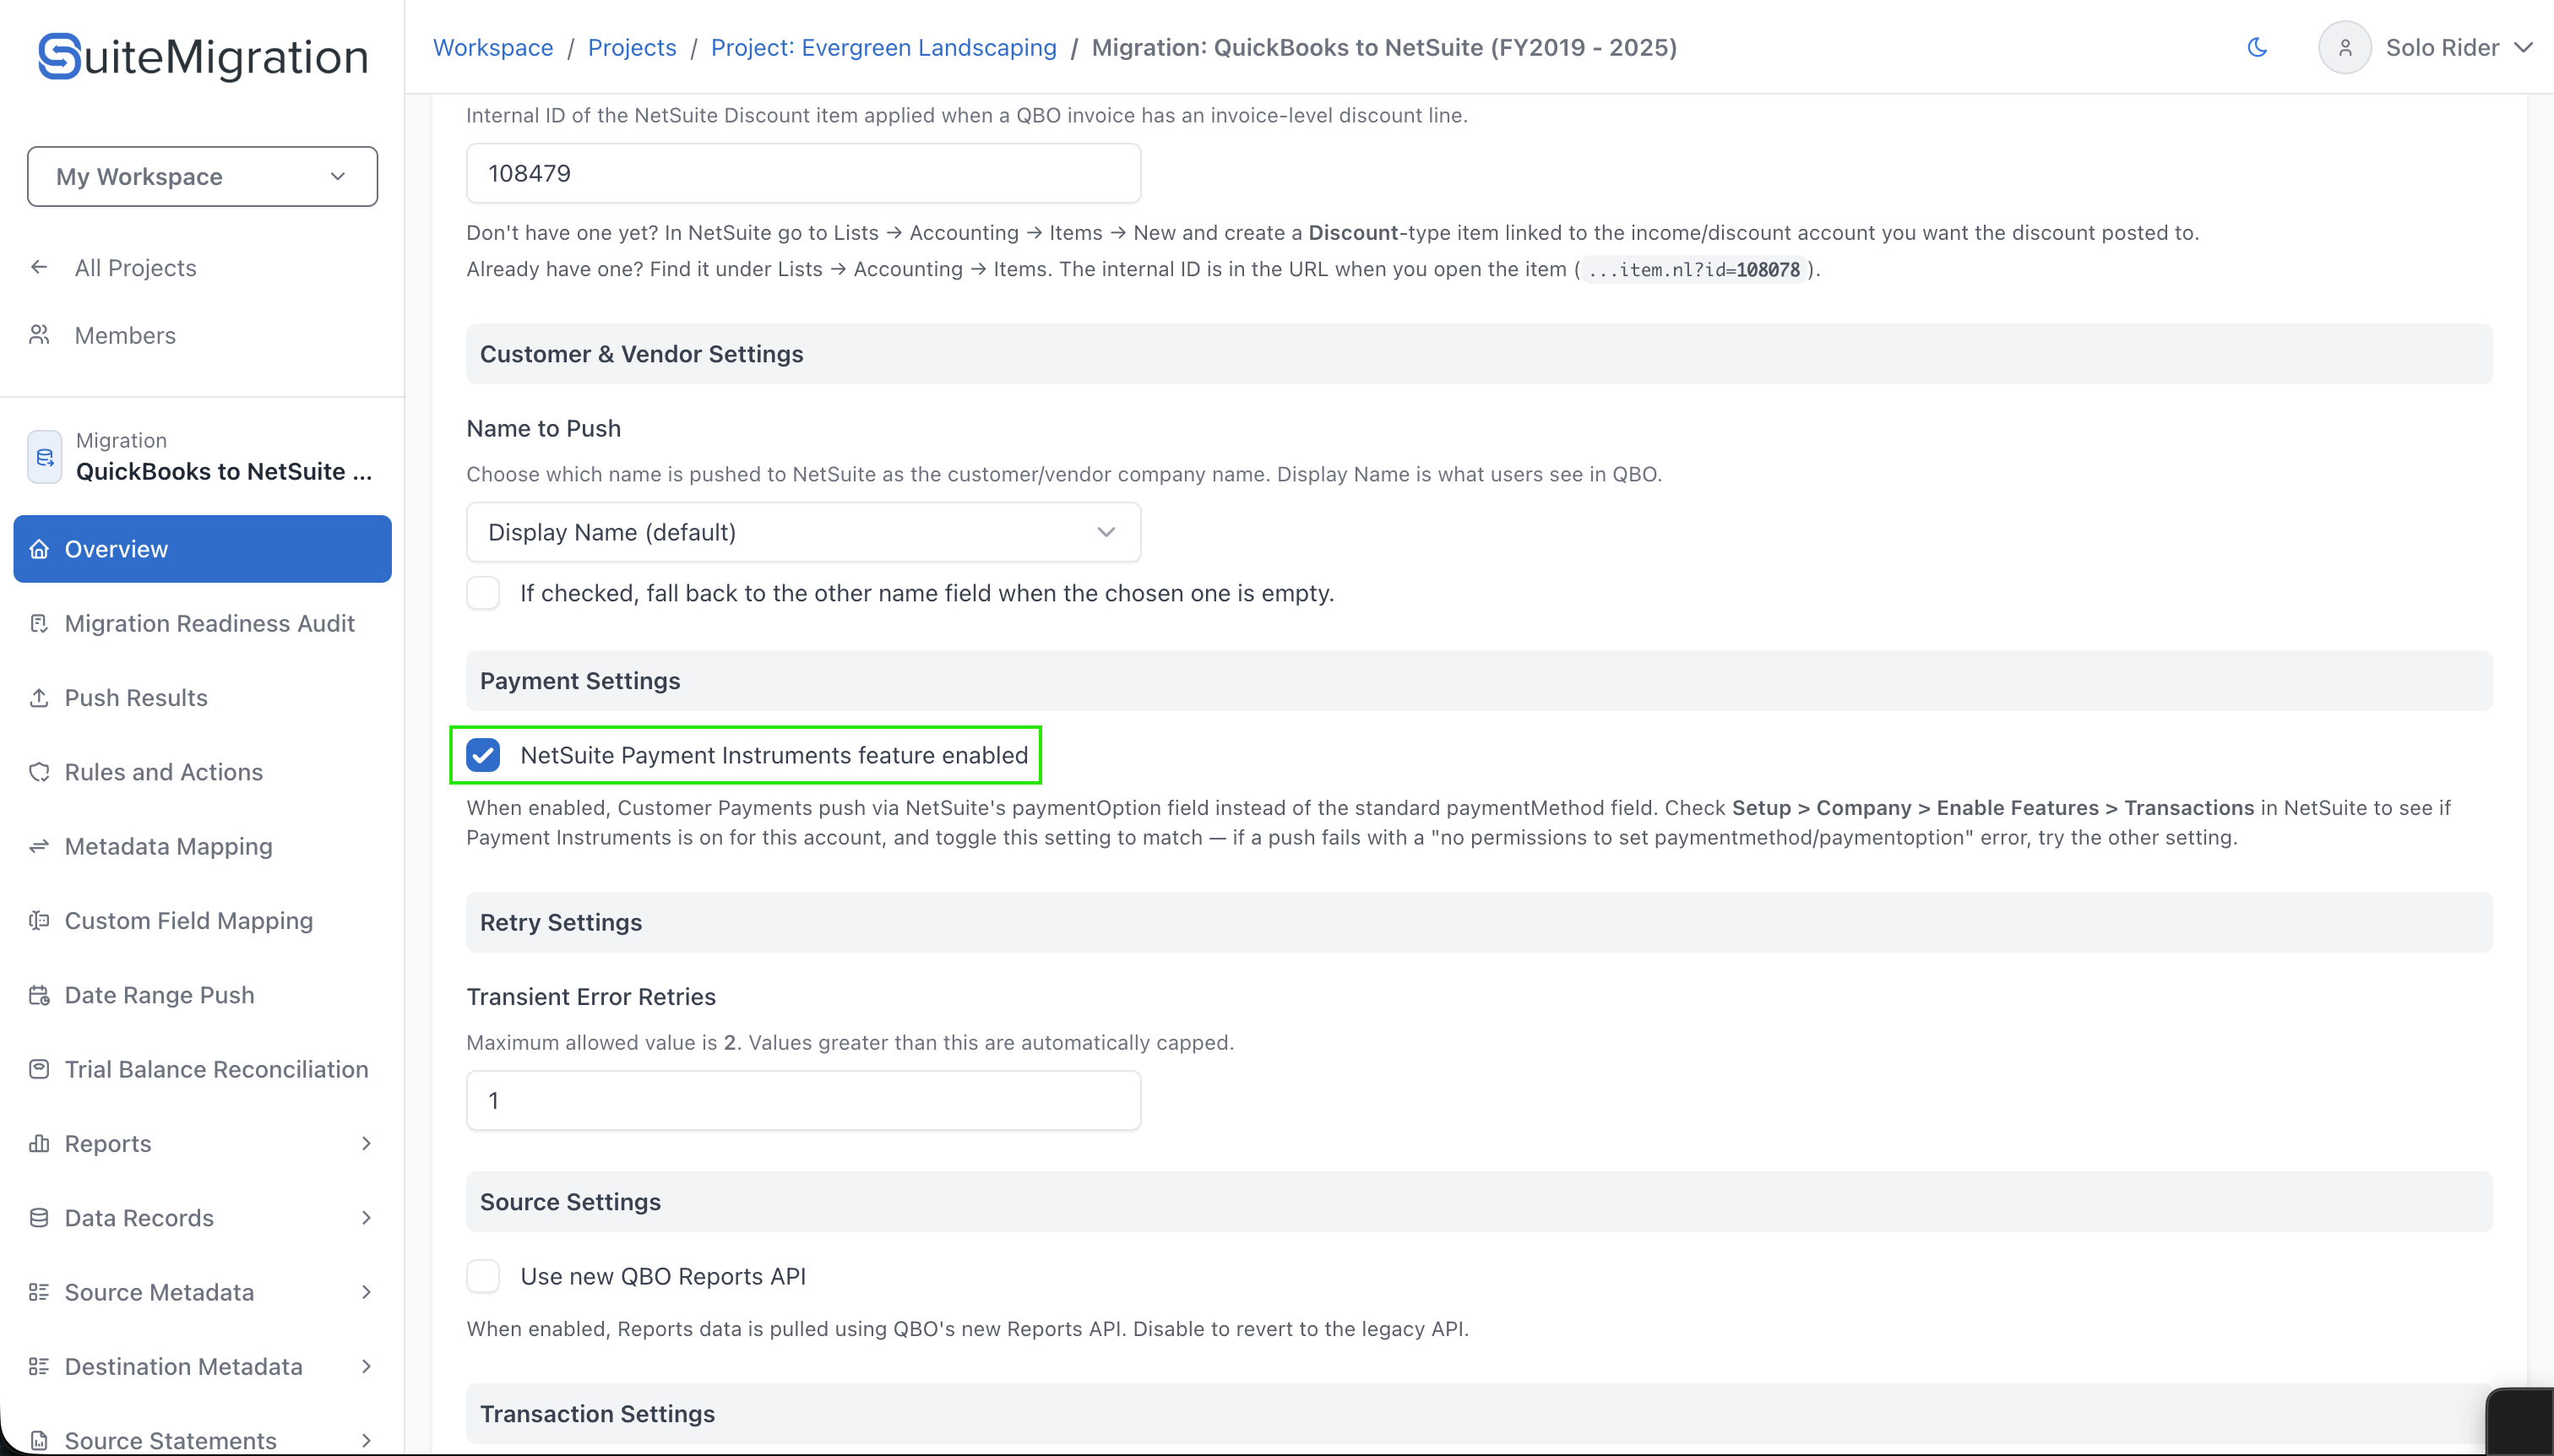2554x1456 pixels.
Task: Check the fall back to other name checkbox
Action: [483, 593]
